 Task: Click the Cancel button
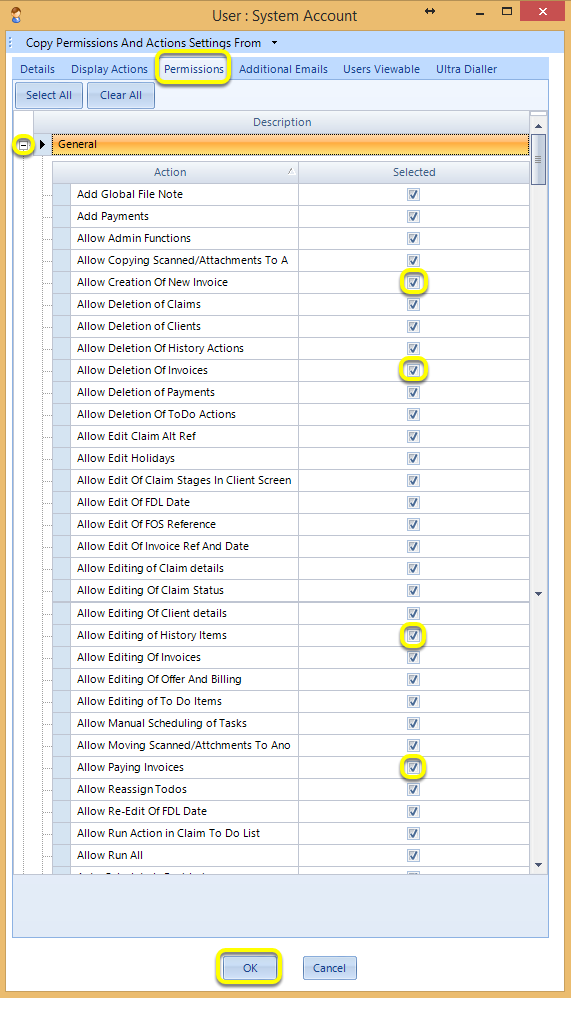(x=329, y=967)
